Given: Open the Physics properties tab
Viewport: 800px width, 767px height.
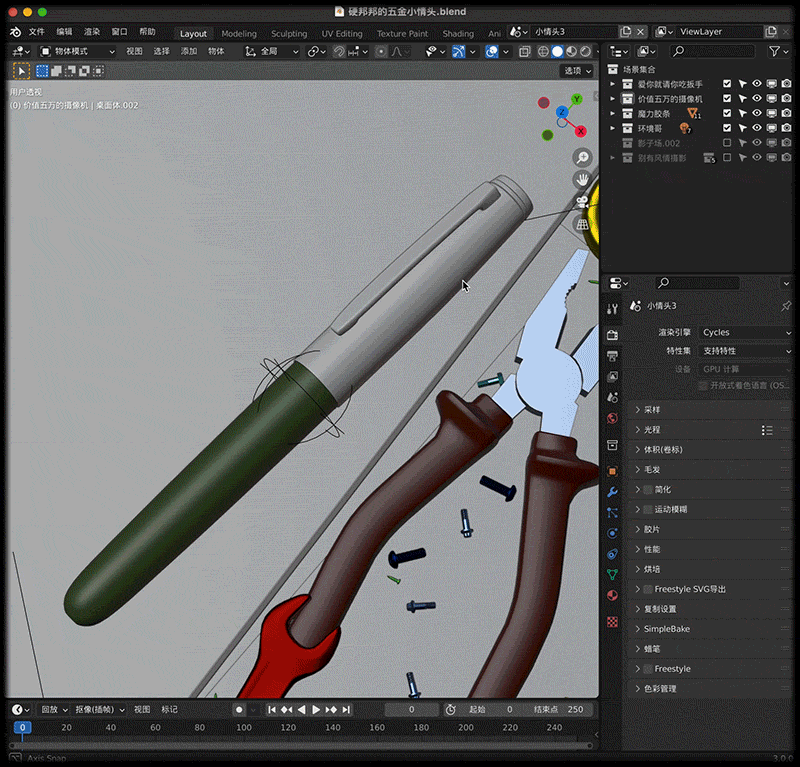Looking at the screenshot, I should pyautogui.click(x=613, y=533).
